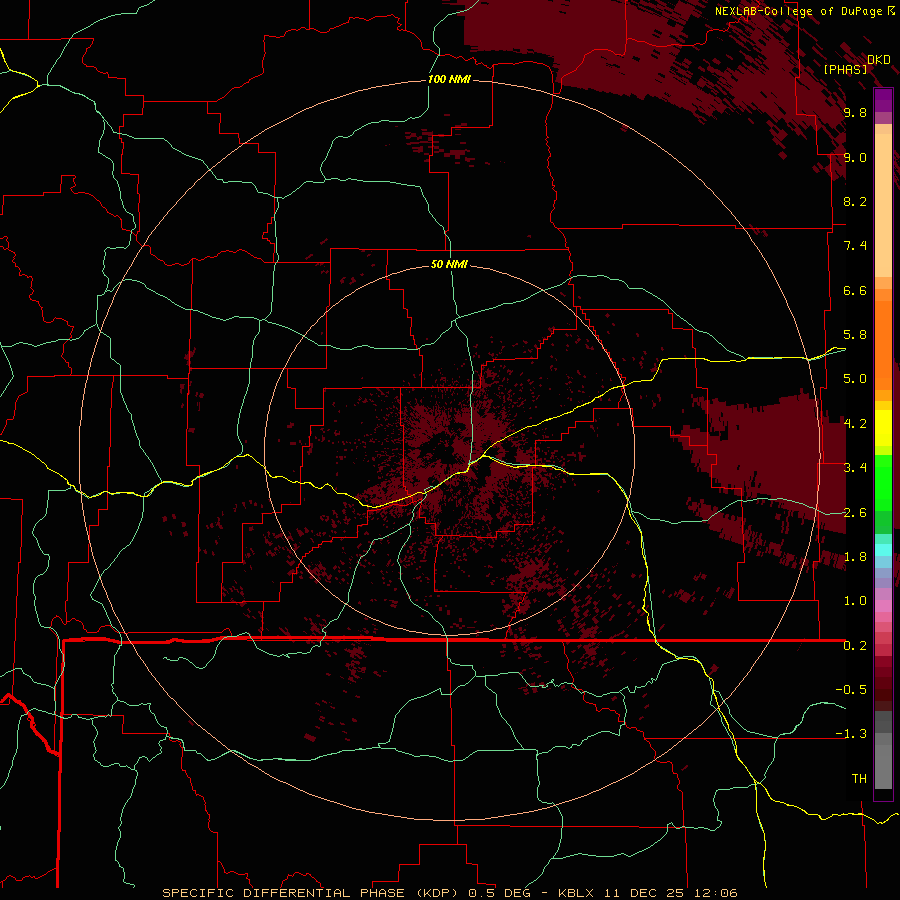Click the -1.3 value on the color scale
900x900 pixels.
point(851,734)
